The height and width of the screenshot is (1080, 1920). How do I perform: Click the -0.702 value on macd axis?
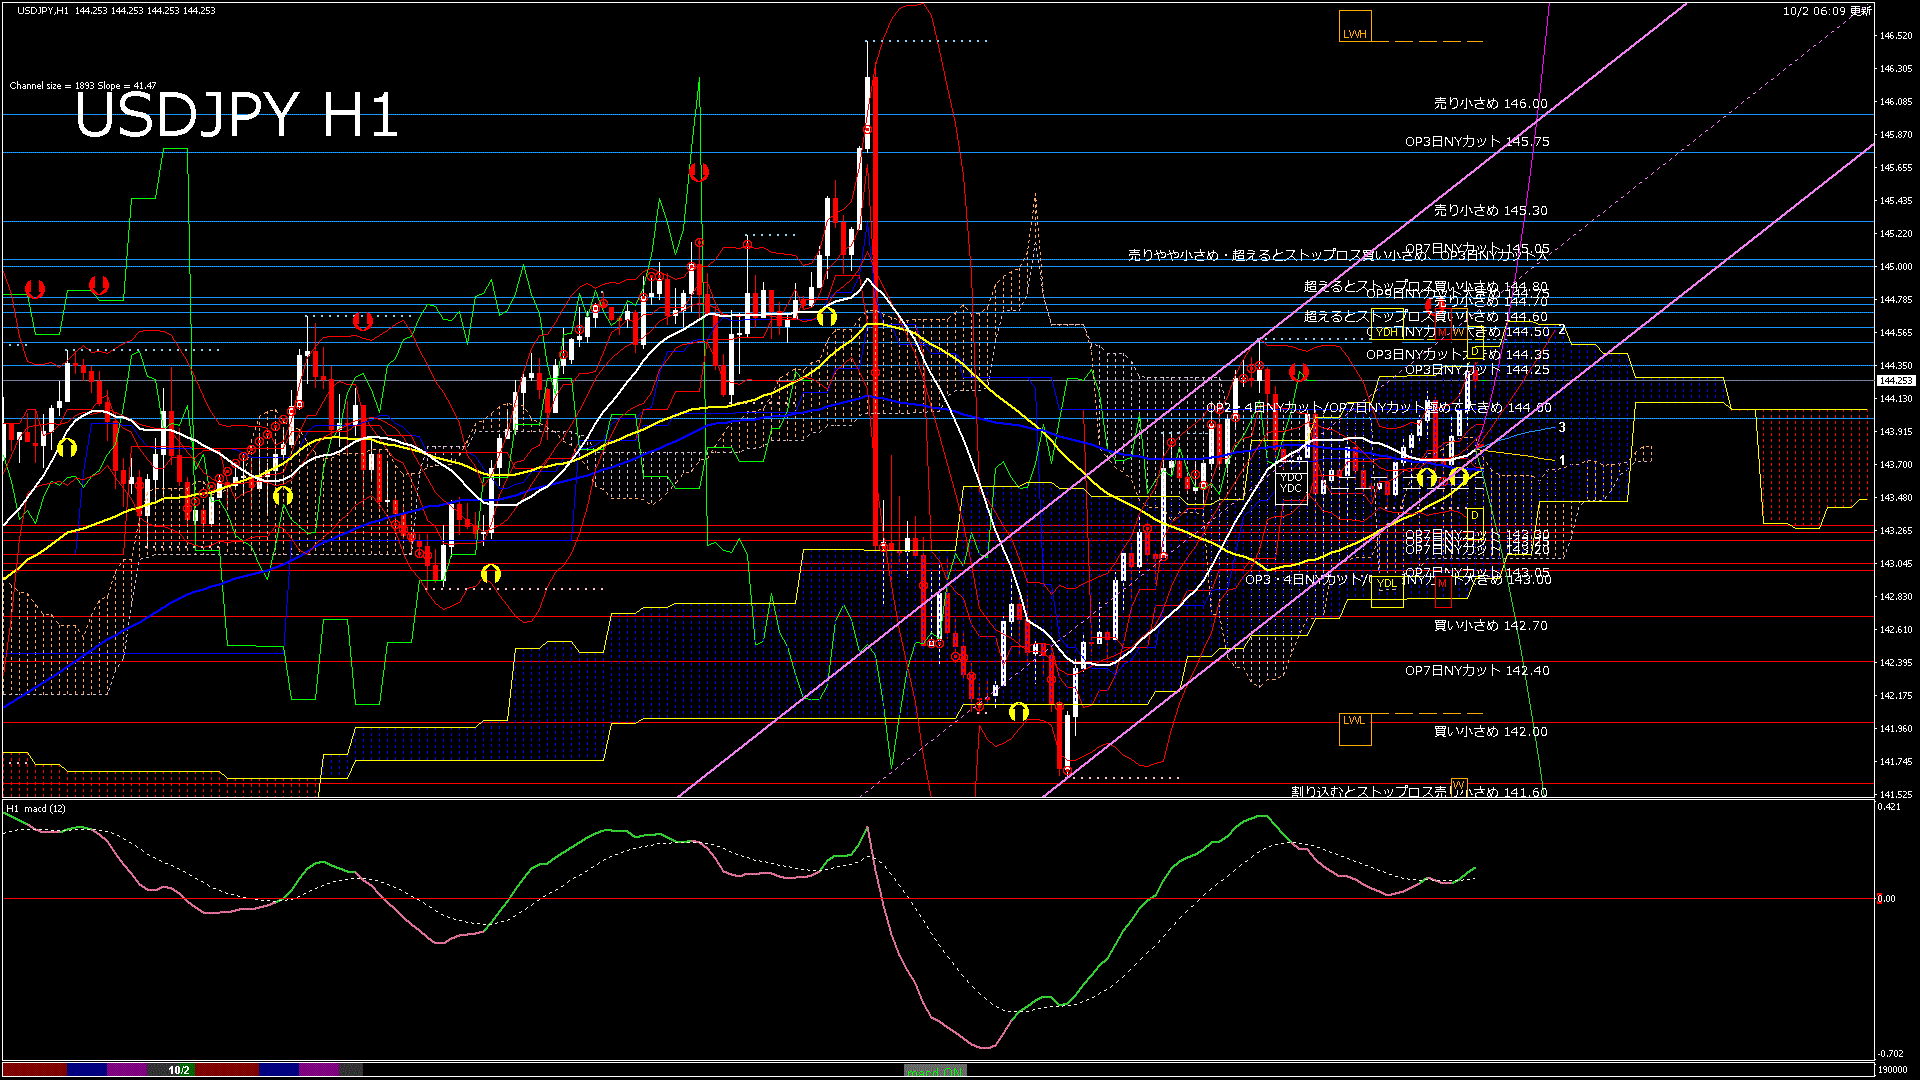[x=1890, y=1053]
